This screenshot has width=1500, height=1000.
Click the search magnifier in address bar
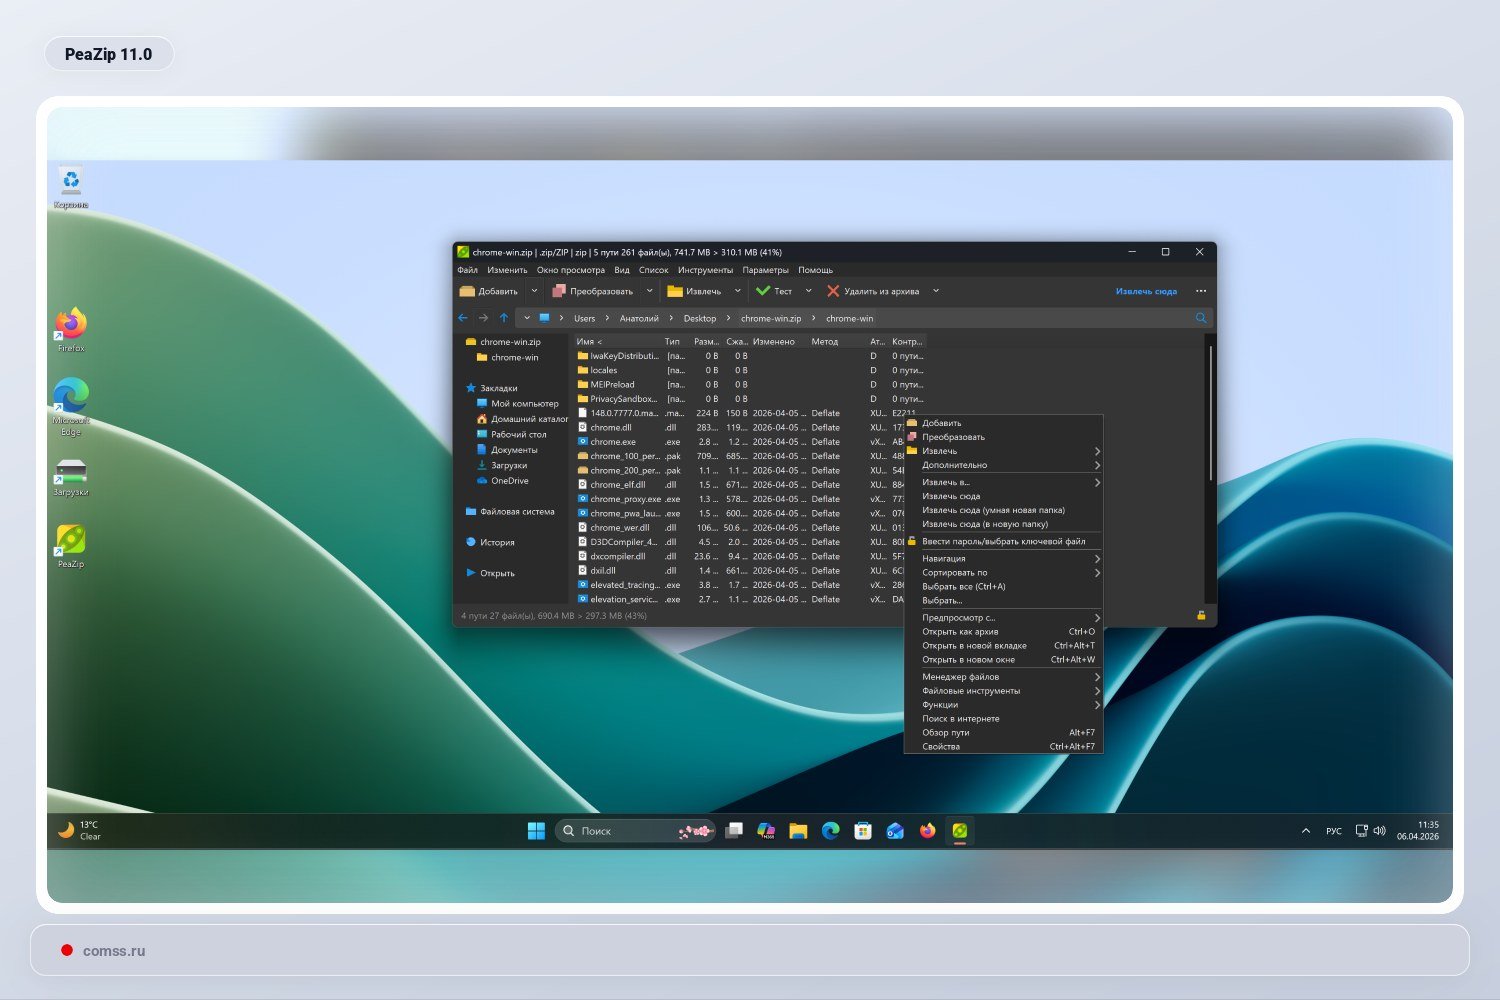(x=1201, y=318)
